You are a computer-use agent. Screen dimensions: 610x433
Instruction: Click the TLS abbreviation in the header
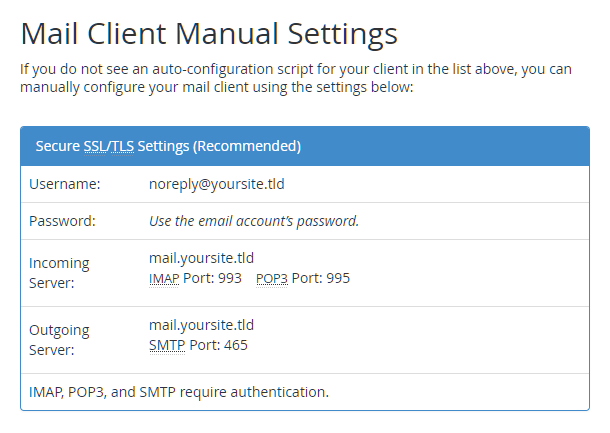122,146
